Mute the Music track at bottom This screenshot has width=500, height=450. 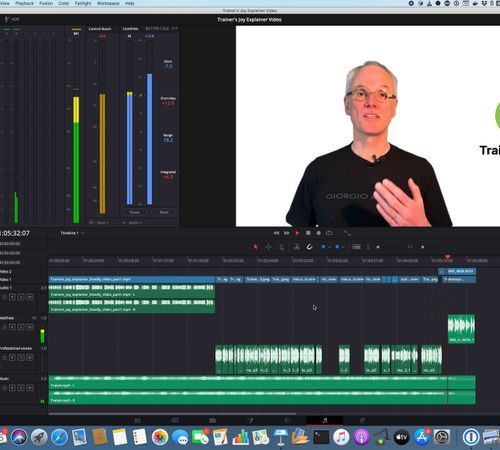pyautogui.click(x=30, y=388)
